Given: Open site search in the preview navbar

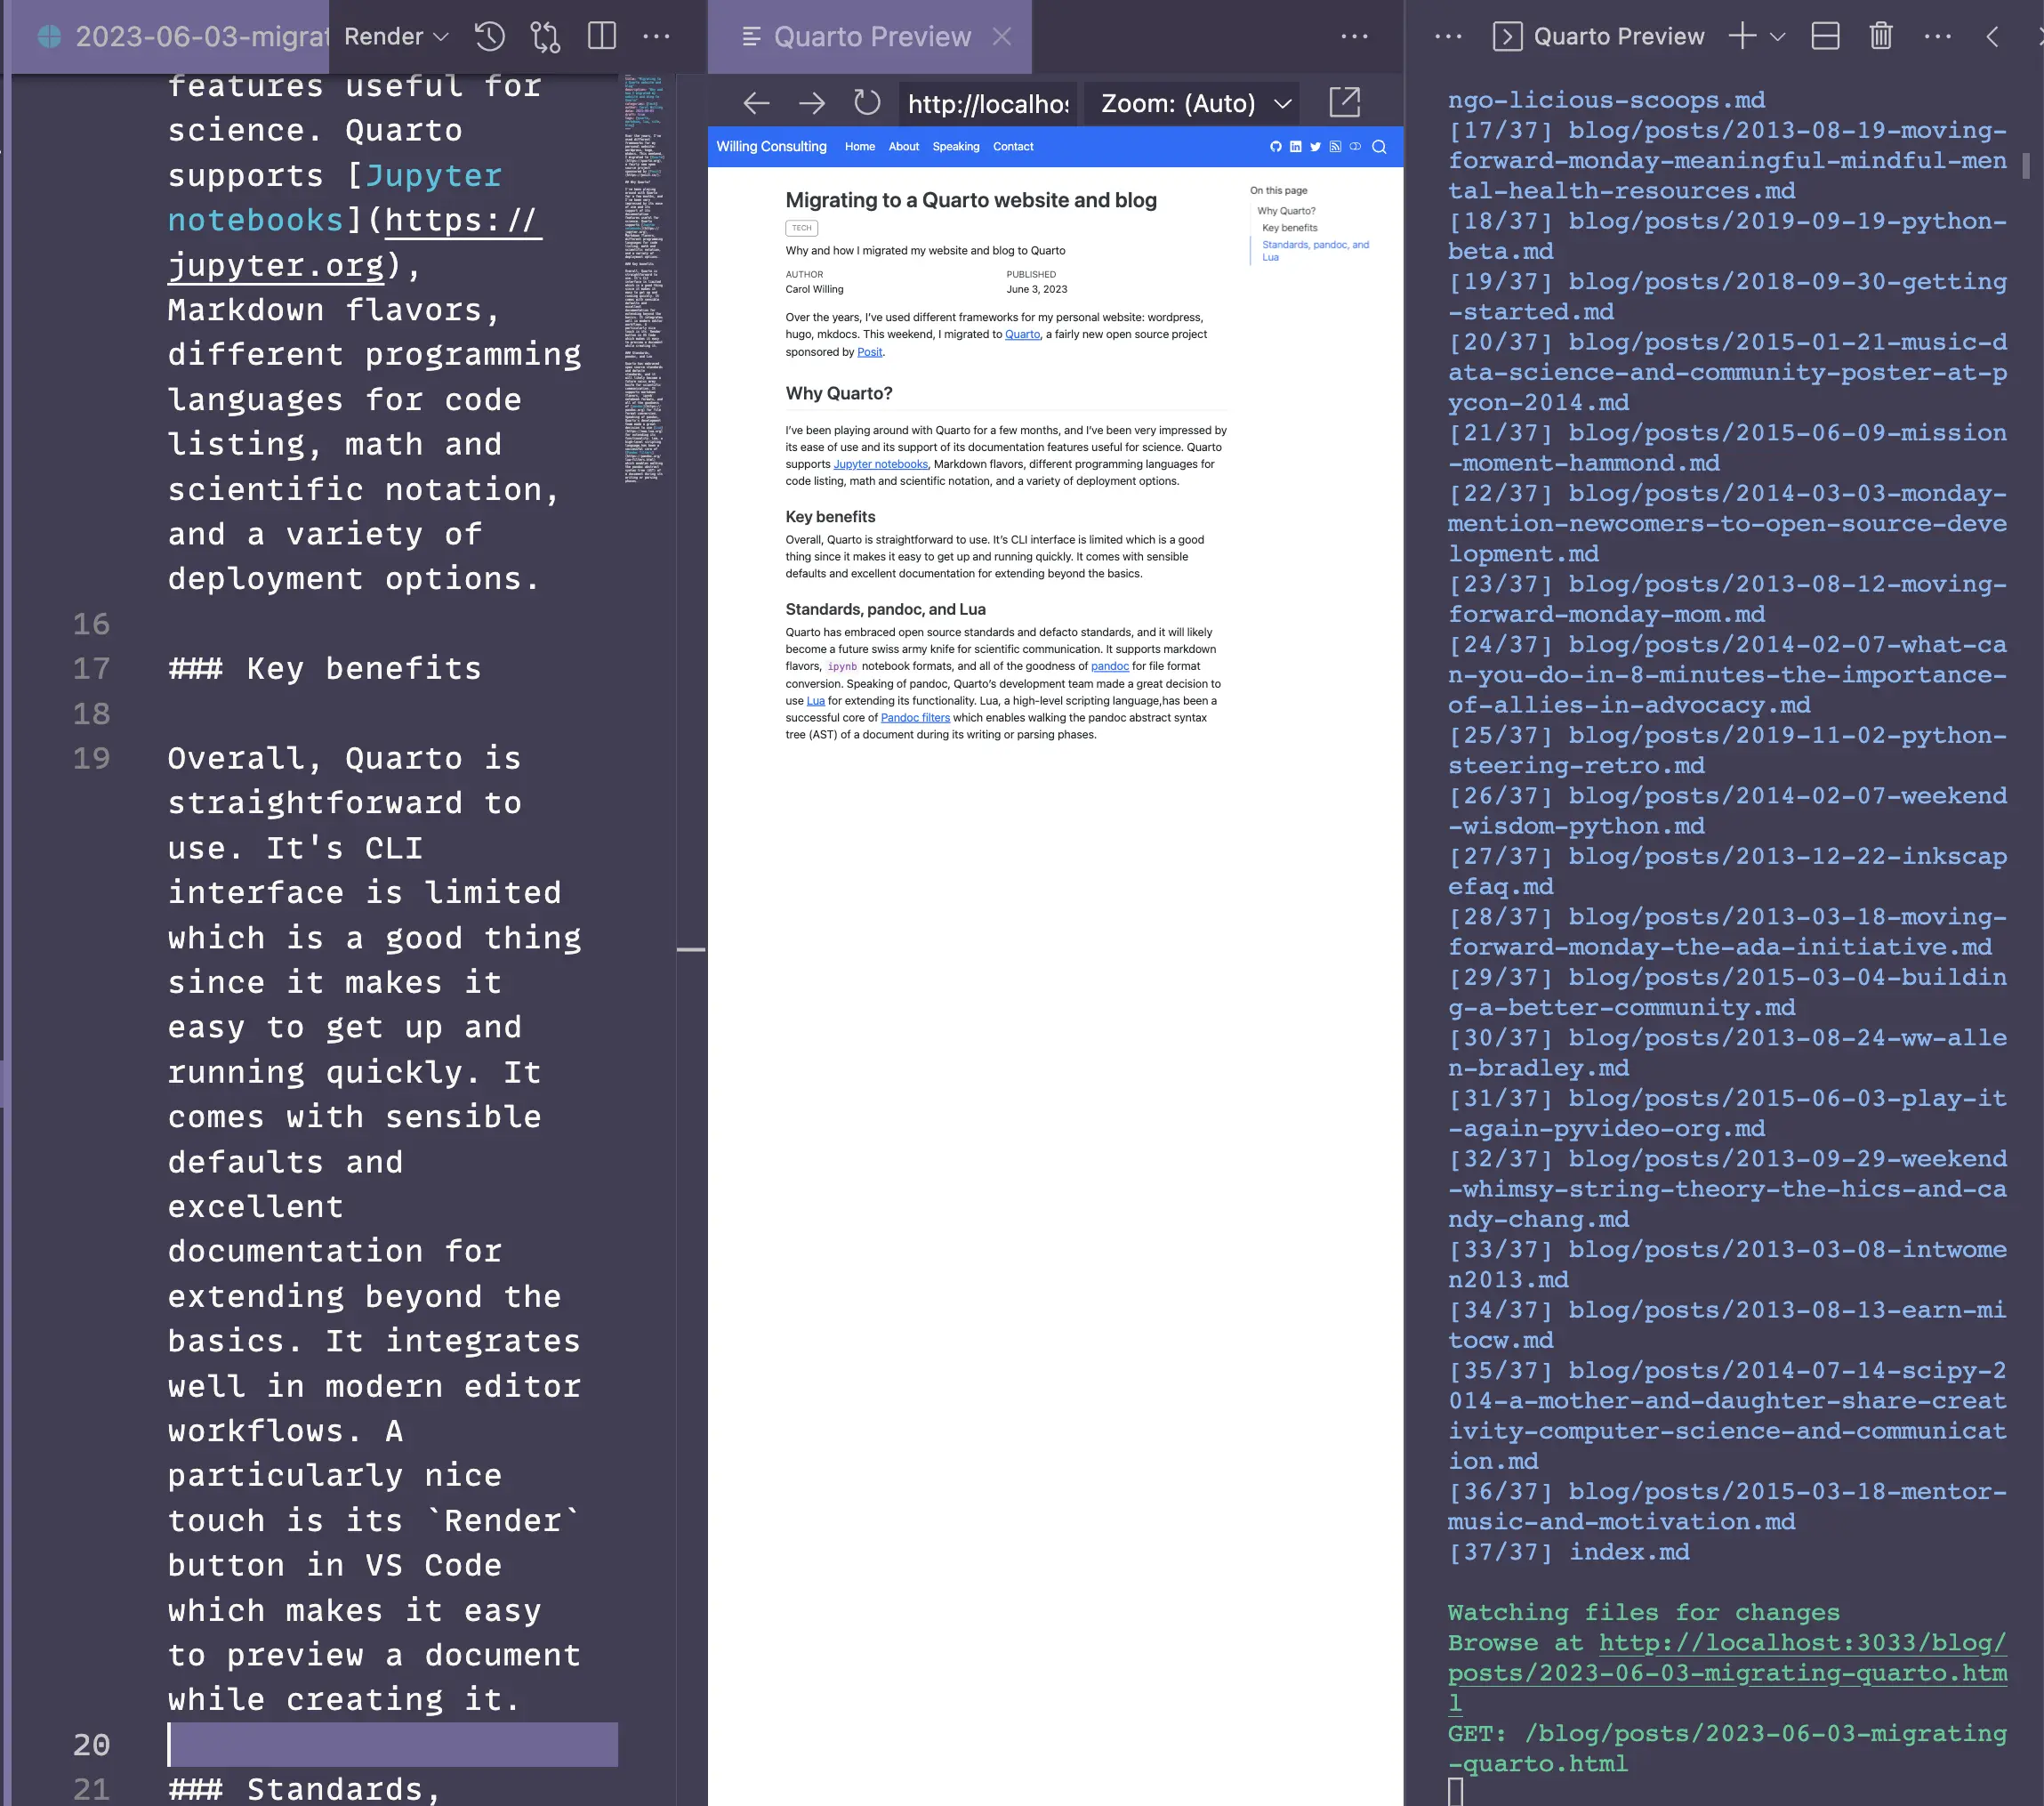Looking at the screenshot, I should click(x=1380, y=146).
